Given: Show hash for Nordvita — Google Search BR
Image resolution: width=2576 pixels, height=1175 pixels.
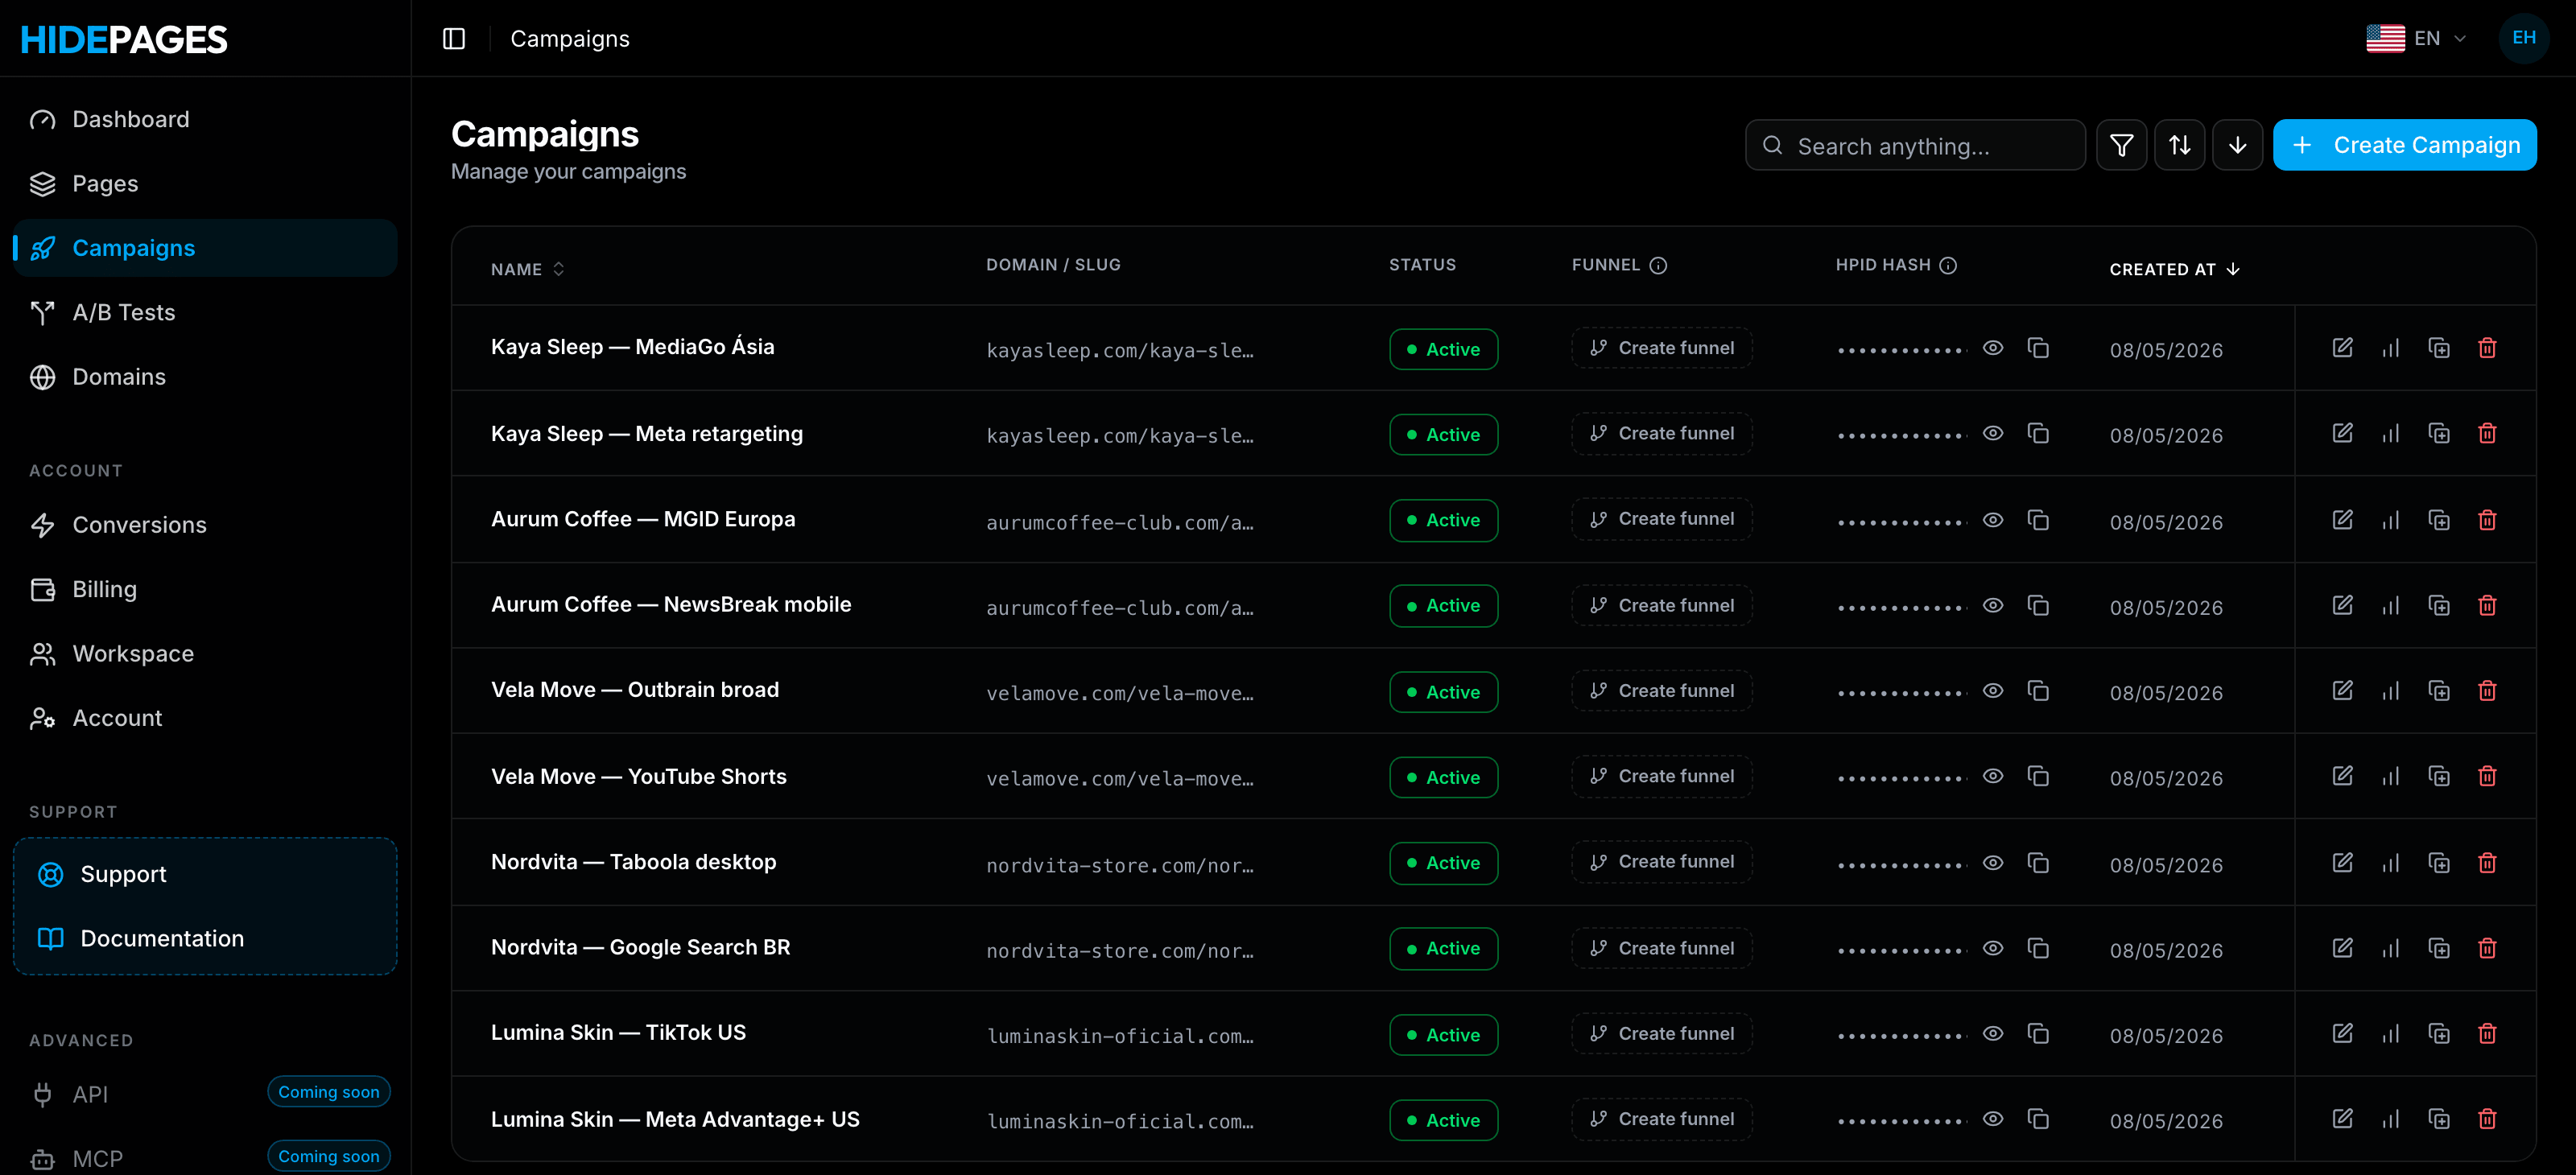Looking at the screenshot, I should (1992, 948).
